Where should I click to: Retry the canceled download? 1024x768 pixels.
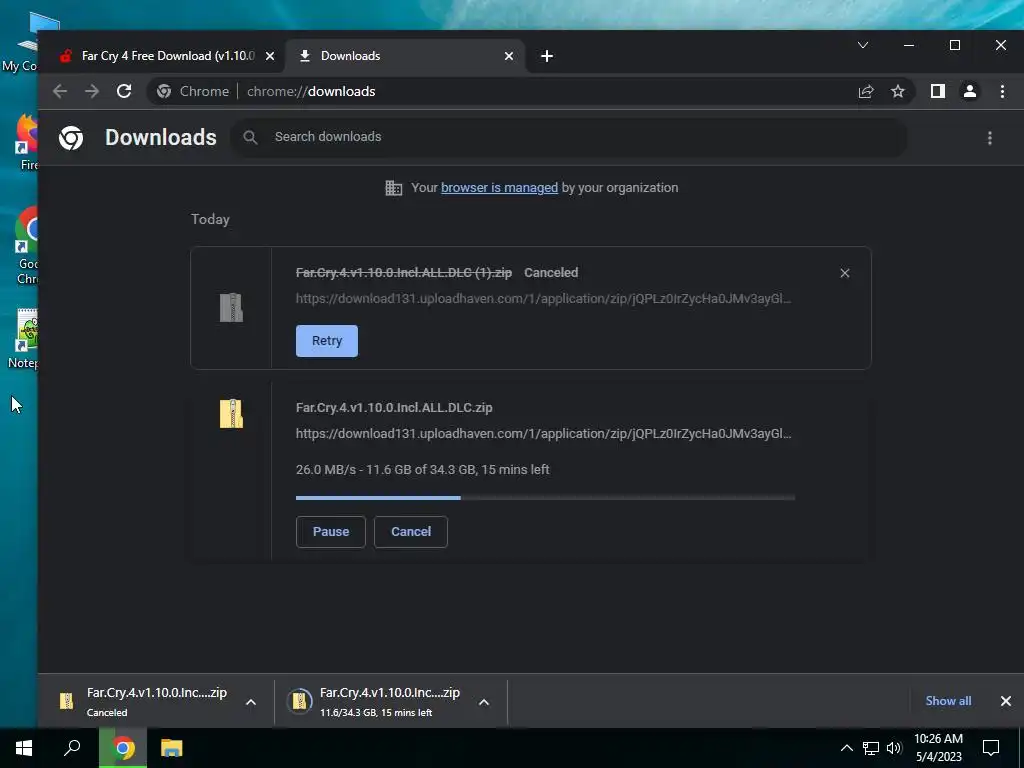[x=327, y=341]
